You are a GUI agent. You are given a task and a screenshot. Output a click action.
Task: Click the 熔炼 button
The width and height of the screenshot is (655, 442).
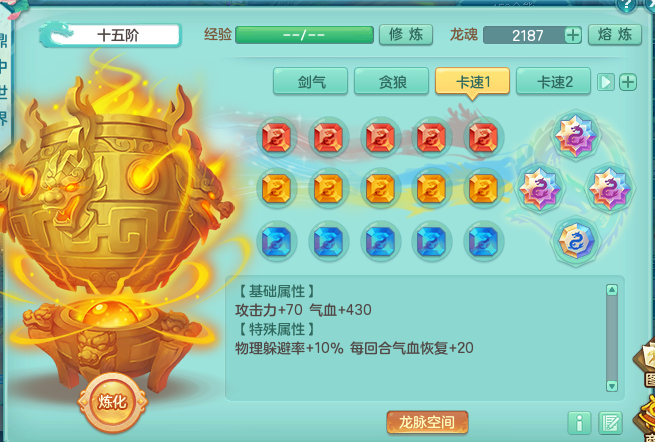[615, 35]
